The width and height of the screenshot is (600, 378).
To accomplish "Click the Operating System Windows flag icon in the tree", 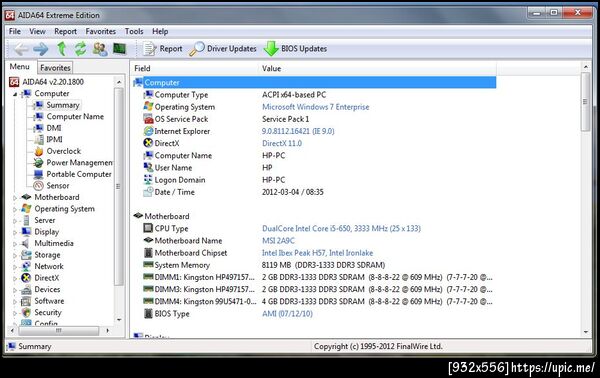I will coord(26,209).
